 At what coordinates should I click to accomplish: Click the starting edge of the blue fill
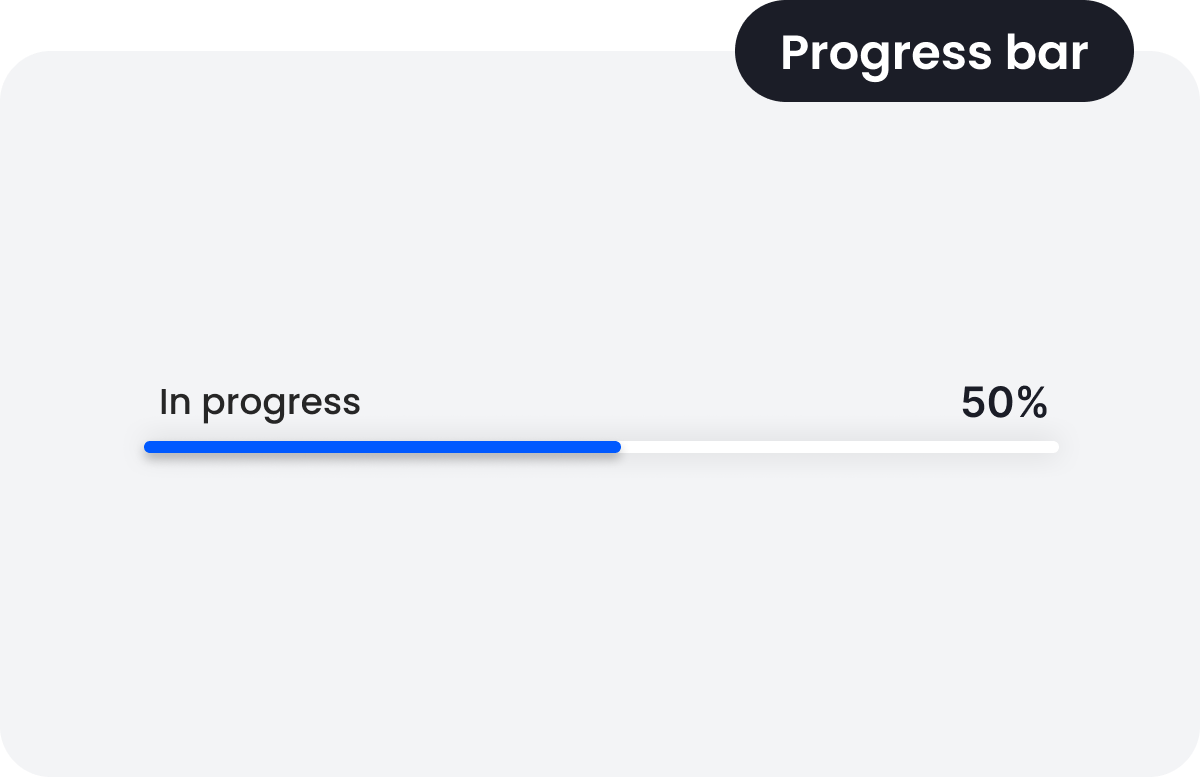pos(149,447)
